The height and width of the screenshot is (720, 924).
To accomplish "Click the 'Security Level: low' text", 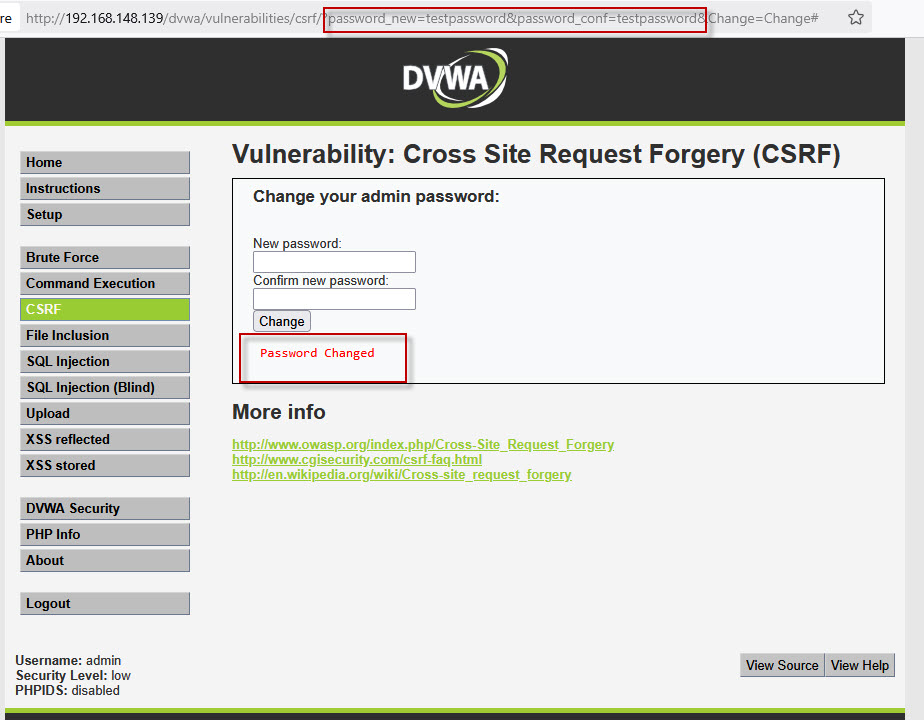I will point(73,675).
